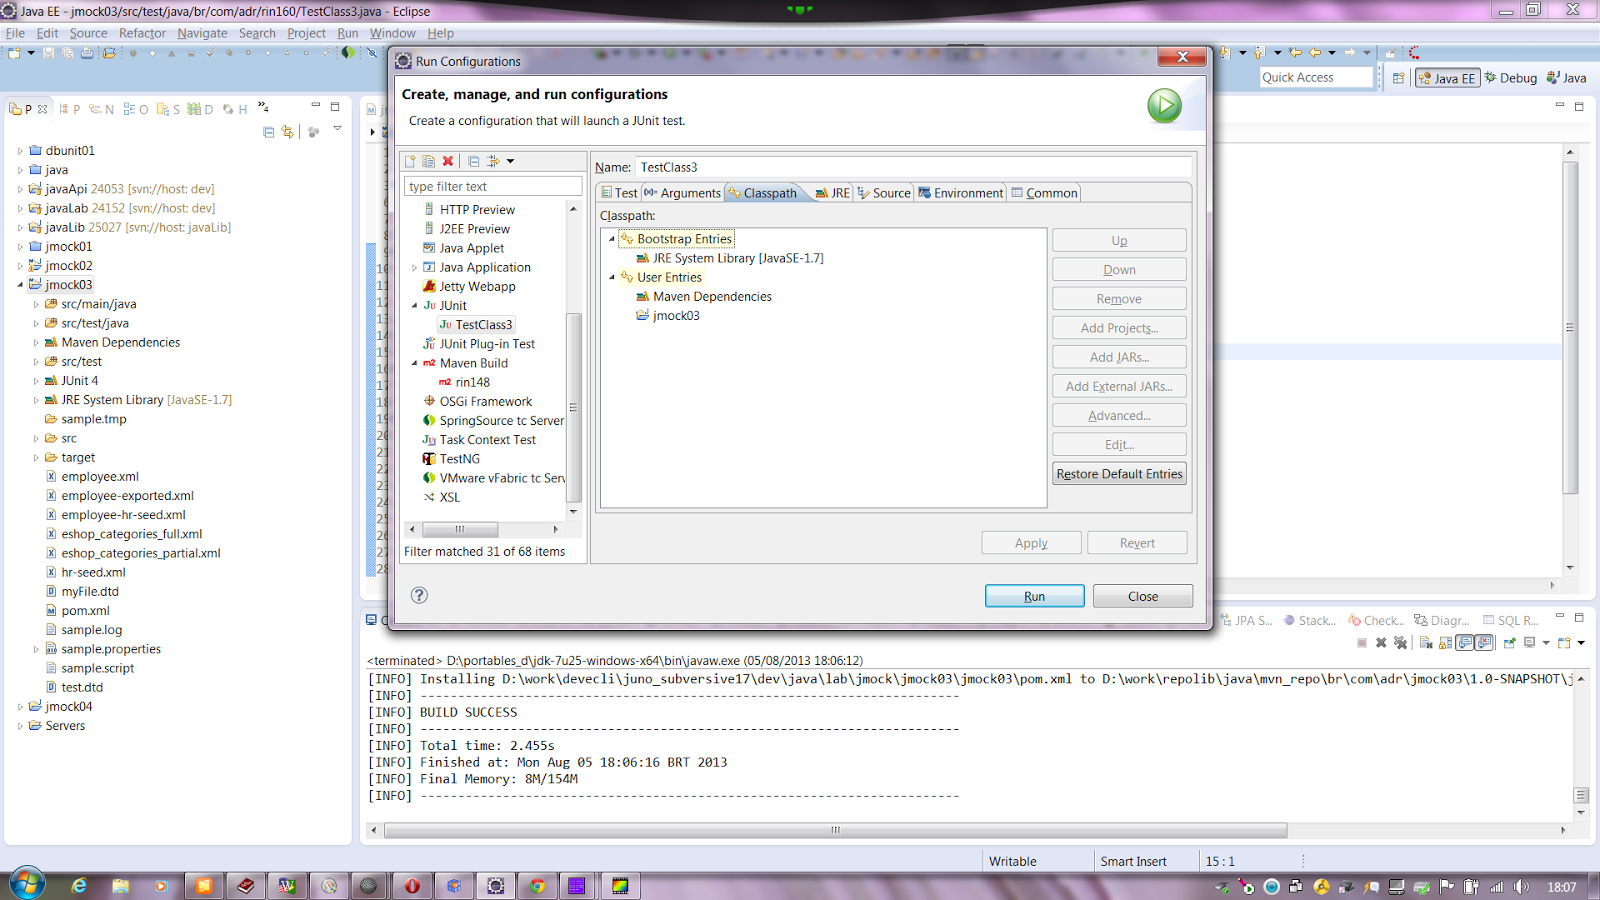Image resolution: width=1600 pixels, height=900 pixels.
Task: Click Run button in the dialog
Action: click(1034, 597)
